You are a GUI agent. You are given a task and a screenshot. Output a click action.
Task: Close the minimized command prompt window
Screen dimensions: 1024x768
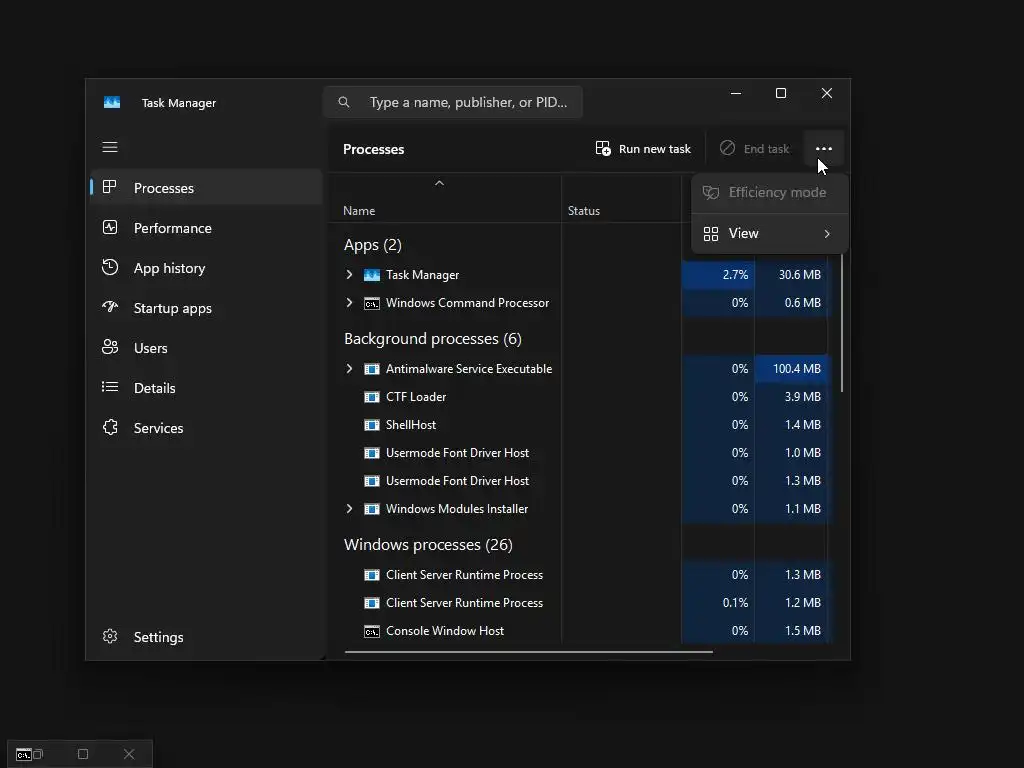click(x=129, y=754)
